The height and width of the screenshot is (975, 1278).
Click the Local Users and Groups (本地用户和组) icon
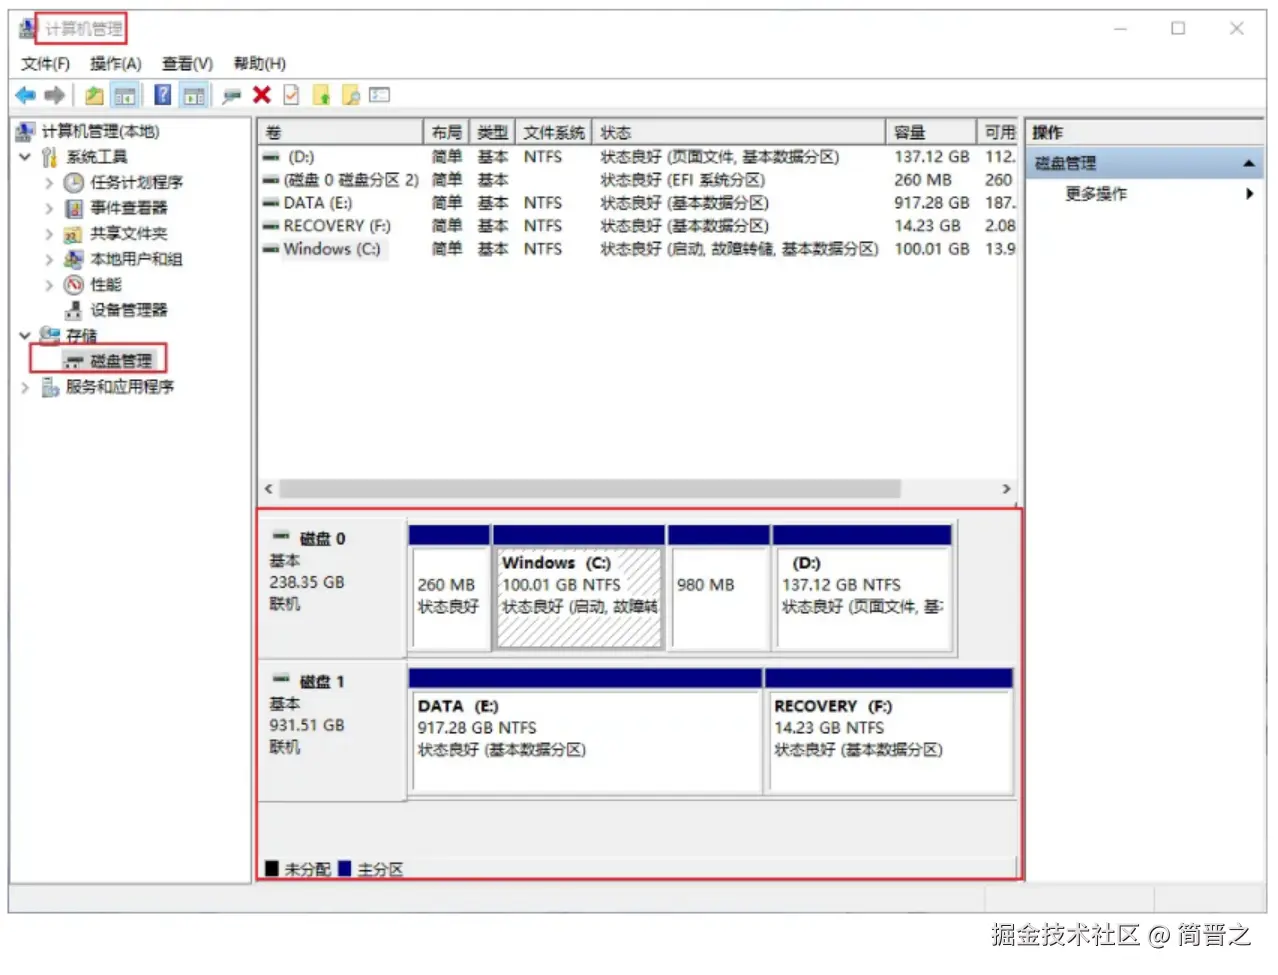(73, 259)
